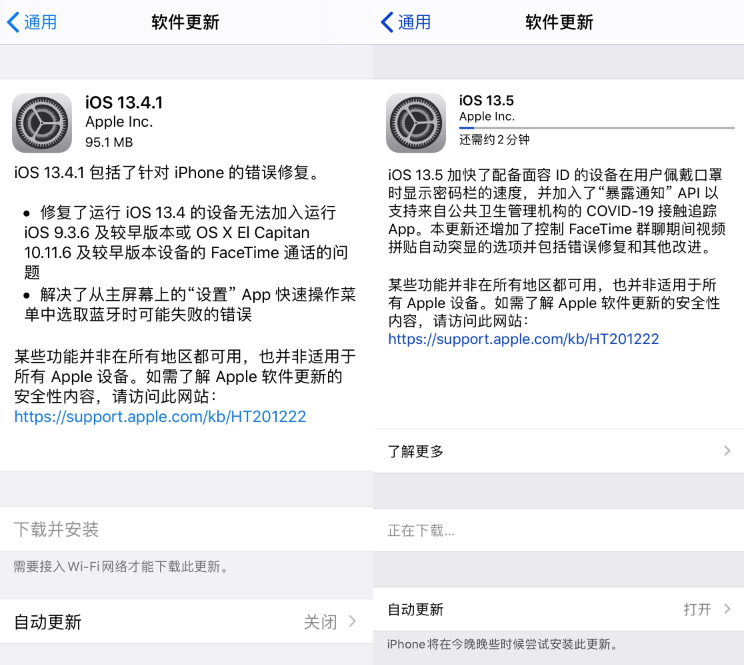The width and height of the screenshot is (744, 665).
Task: Tap the iOS 13.5 settings gear icon
Action: (x=416, y=123)
